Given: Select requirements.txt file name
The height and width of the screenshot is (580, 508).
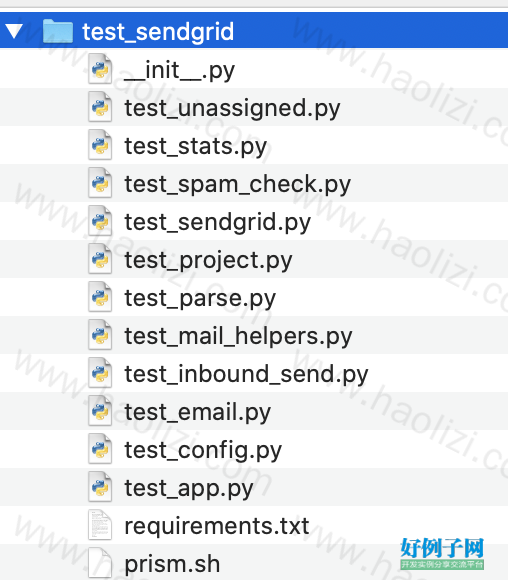Looking at the screenshot, I should click(x=216, y=526).
